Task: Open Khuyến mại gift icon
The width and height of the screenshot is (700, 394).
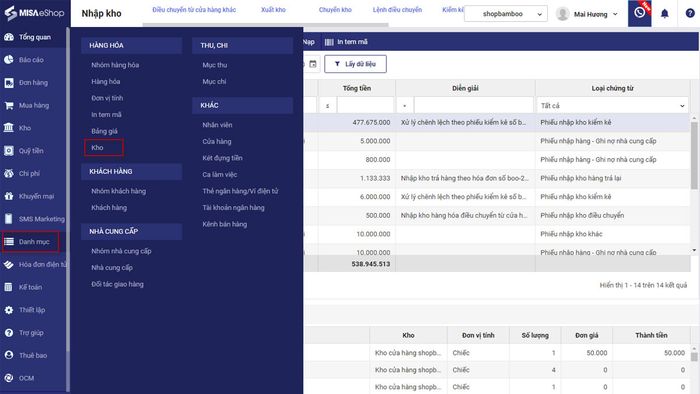Action: 8,196
